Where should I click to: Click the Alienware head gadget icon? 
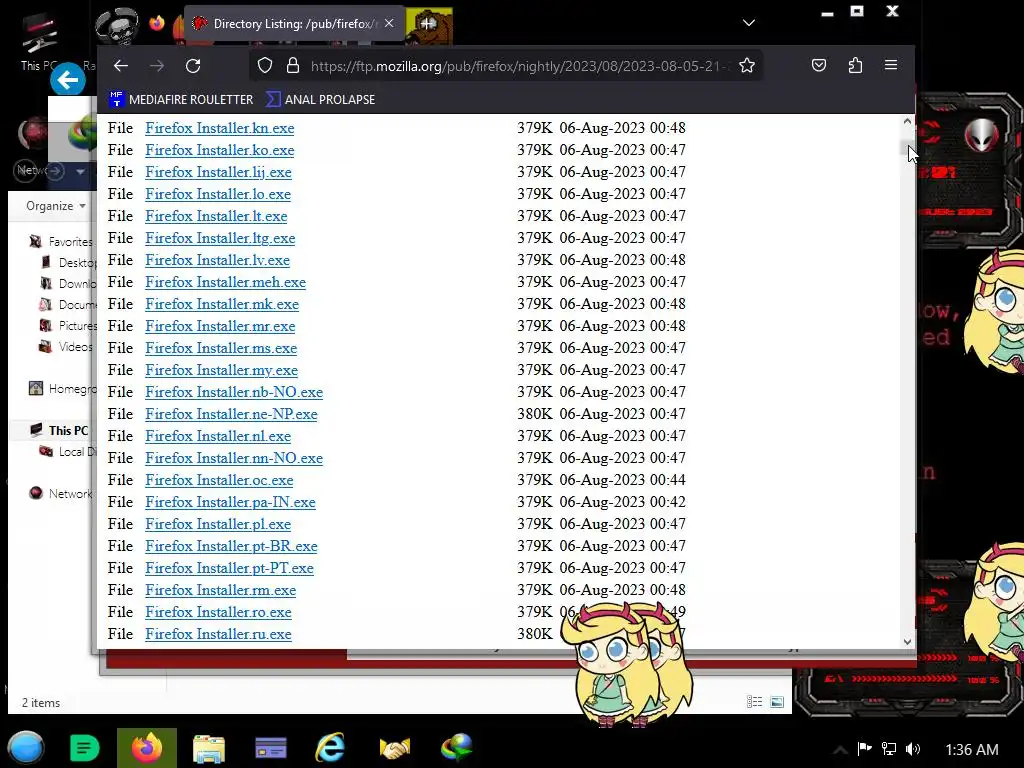click(982, 135)
